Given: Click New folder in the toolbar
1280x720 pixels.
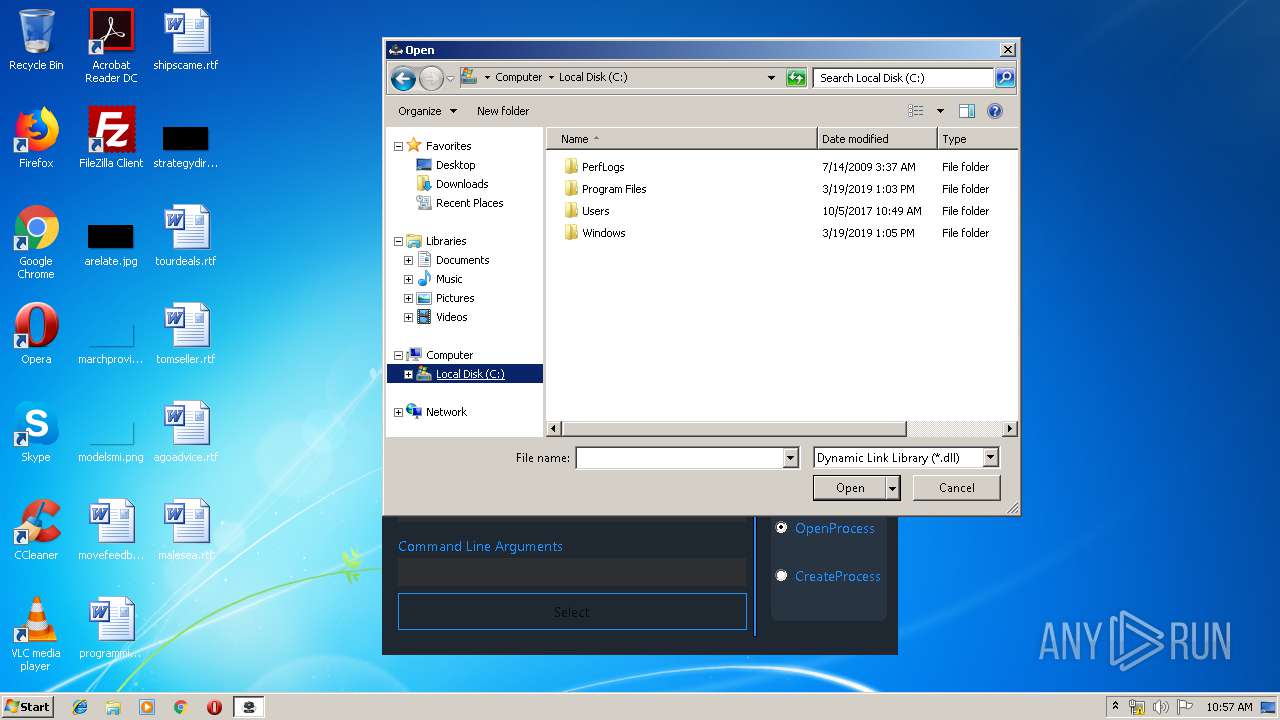Looking at the screenshot, I should (x=503, y=111).
